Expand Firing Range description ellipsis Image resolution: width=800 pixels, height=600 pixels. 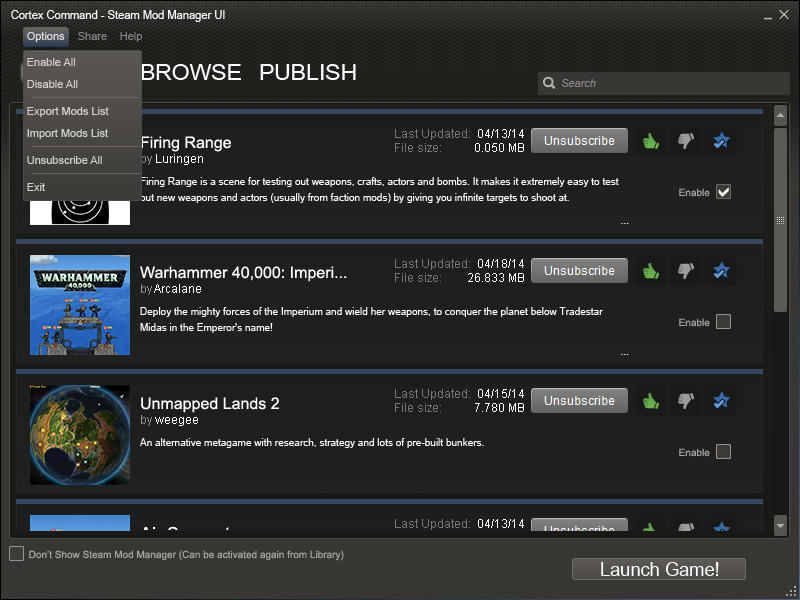[624, 223]
